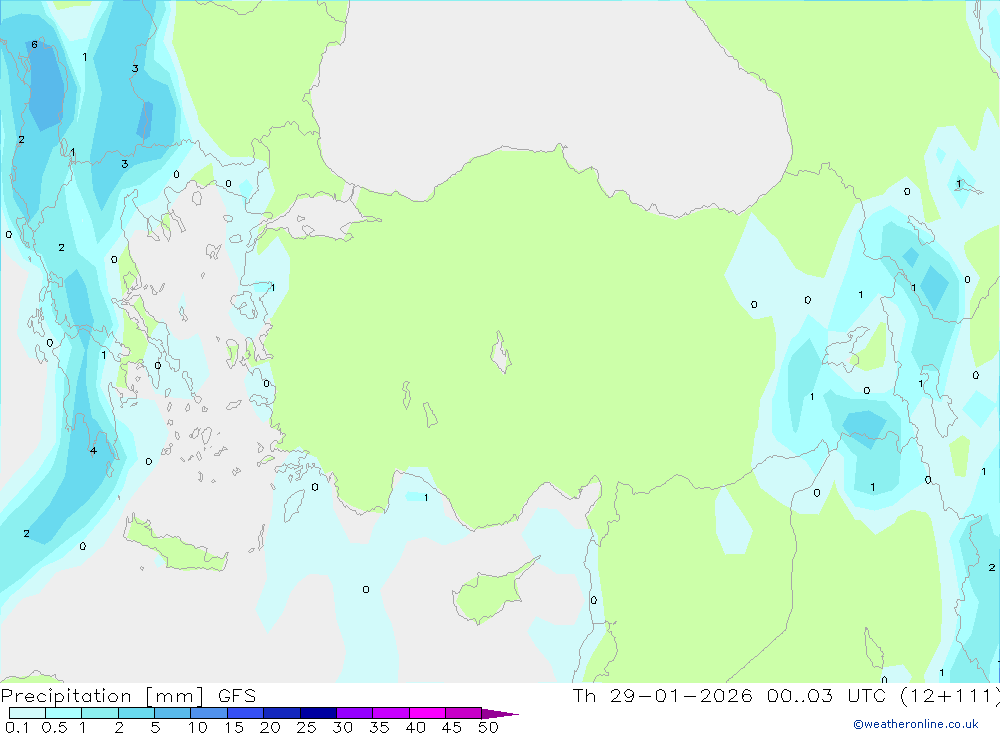Click the '40' legend scale label
This screenshot has height=733, width=1000.
point(416,727)
